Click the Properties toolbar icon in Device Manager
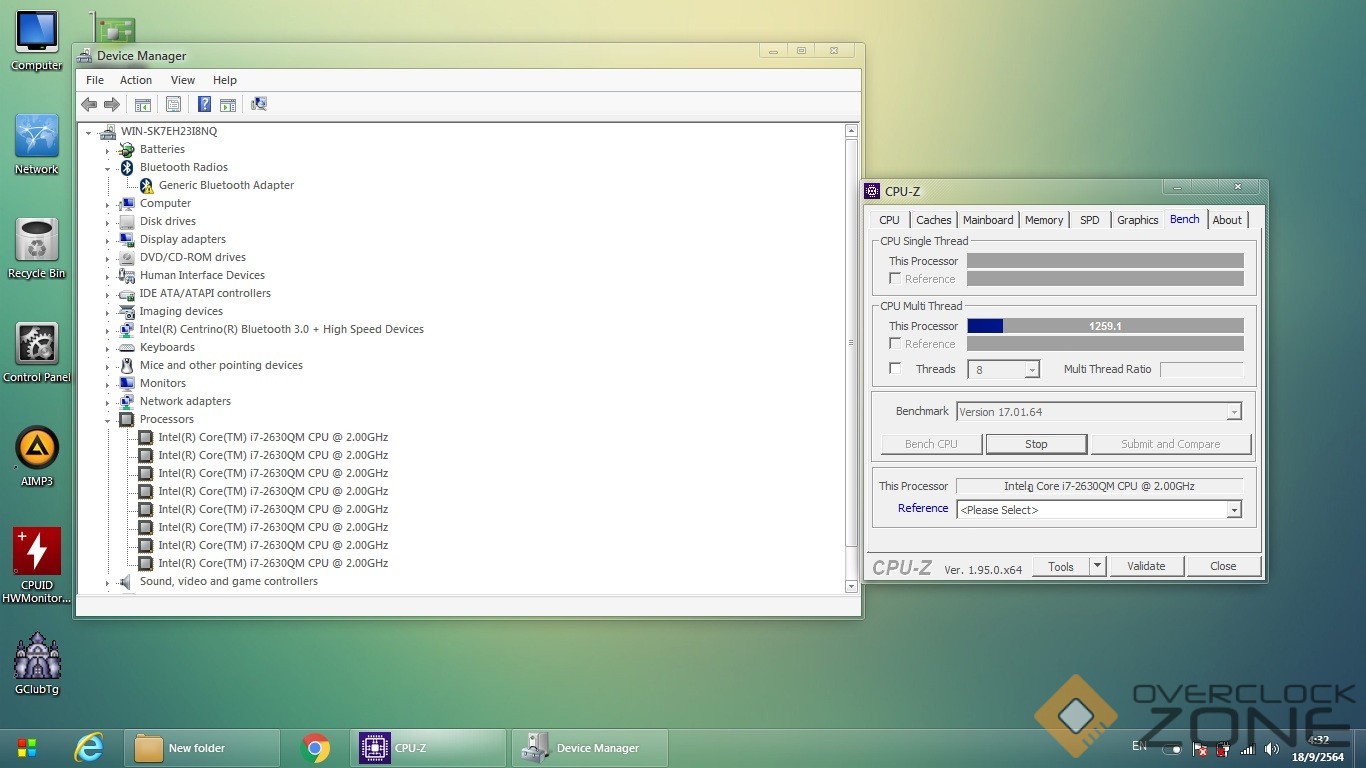Image resolution: width=1366 pixels, height=768 pixels. 173,104
